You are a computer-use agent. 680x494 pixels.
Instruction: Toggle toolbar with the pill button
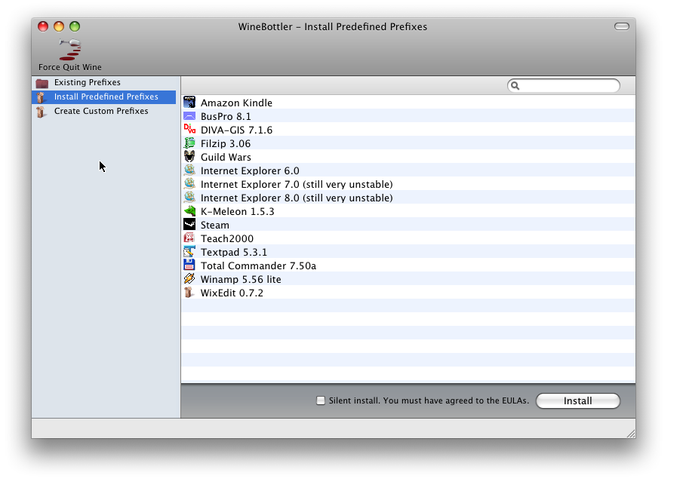click(621, 26)
